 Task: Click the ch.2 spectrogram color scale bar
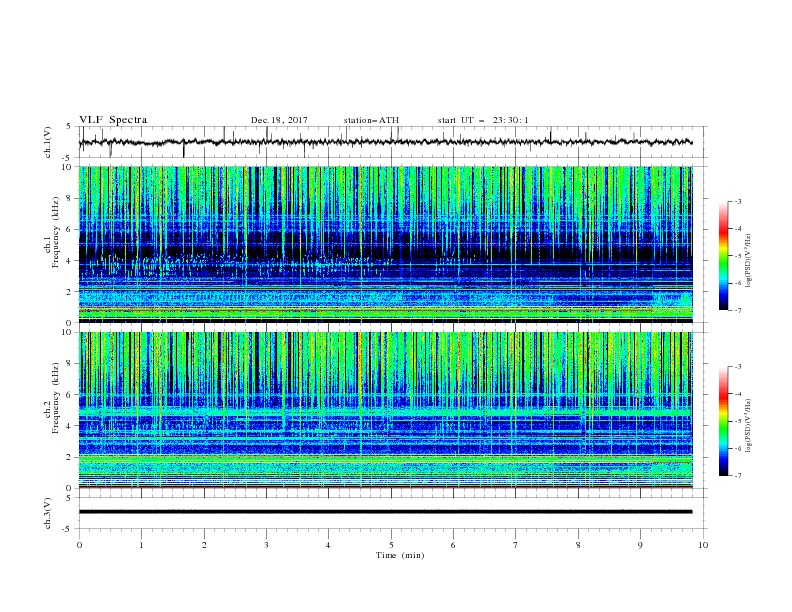tap(724, 421)
